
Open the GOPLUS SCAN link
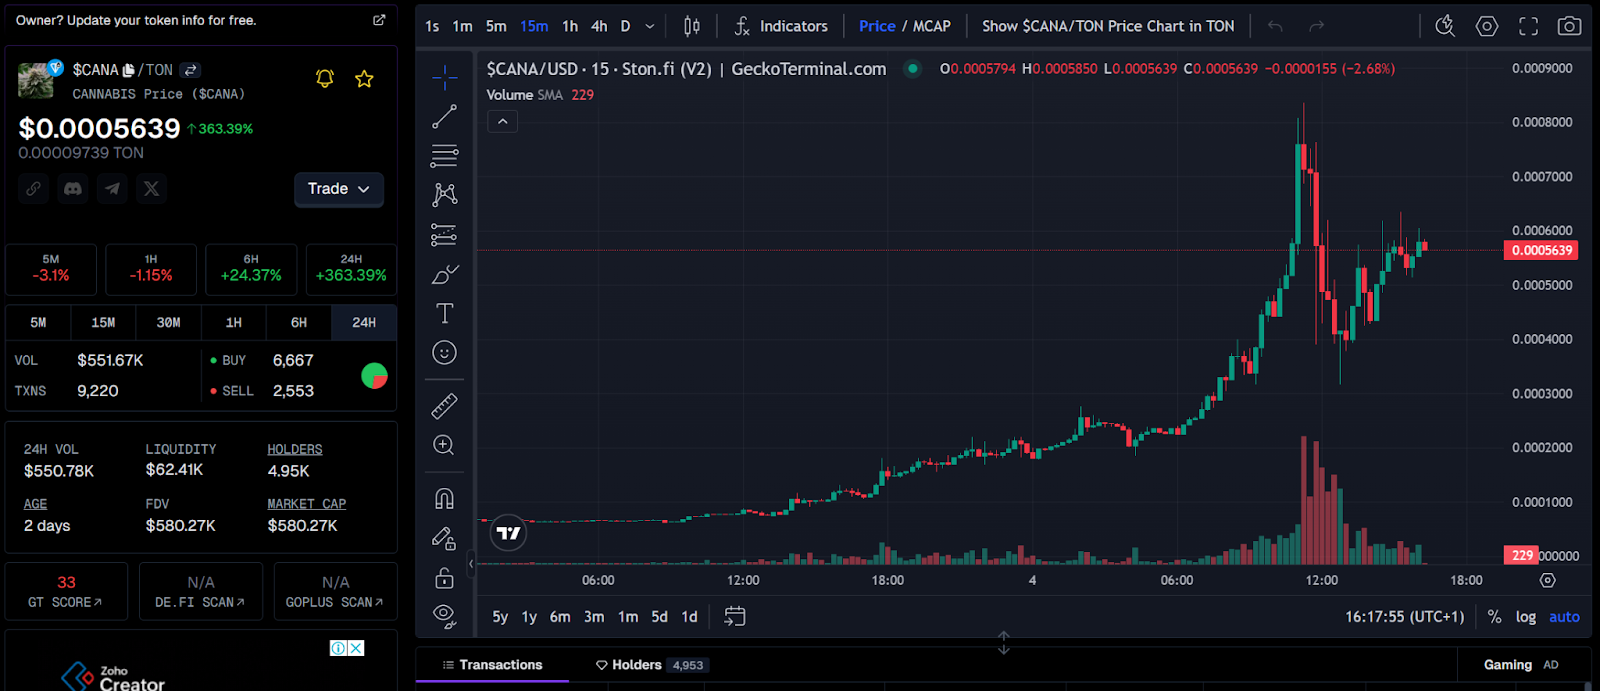pyautogui.click(x=335, y=592)
